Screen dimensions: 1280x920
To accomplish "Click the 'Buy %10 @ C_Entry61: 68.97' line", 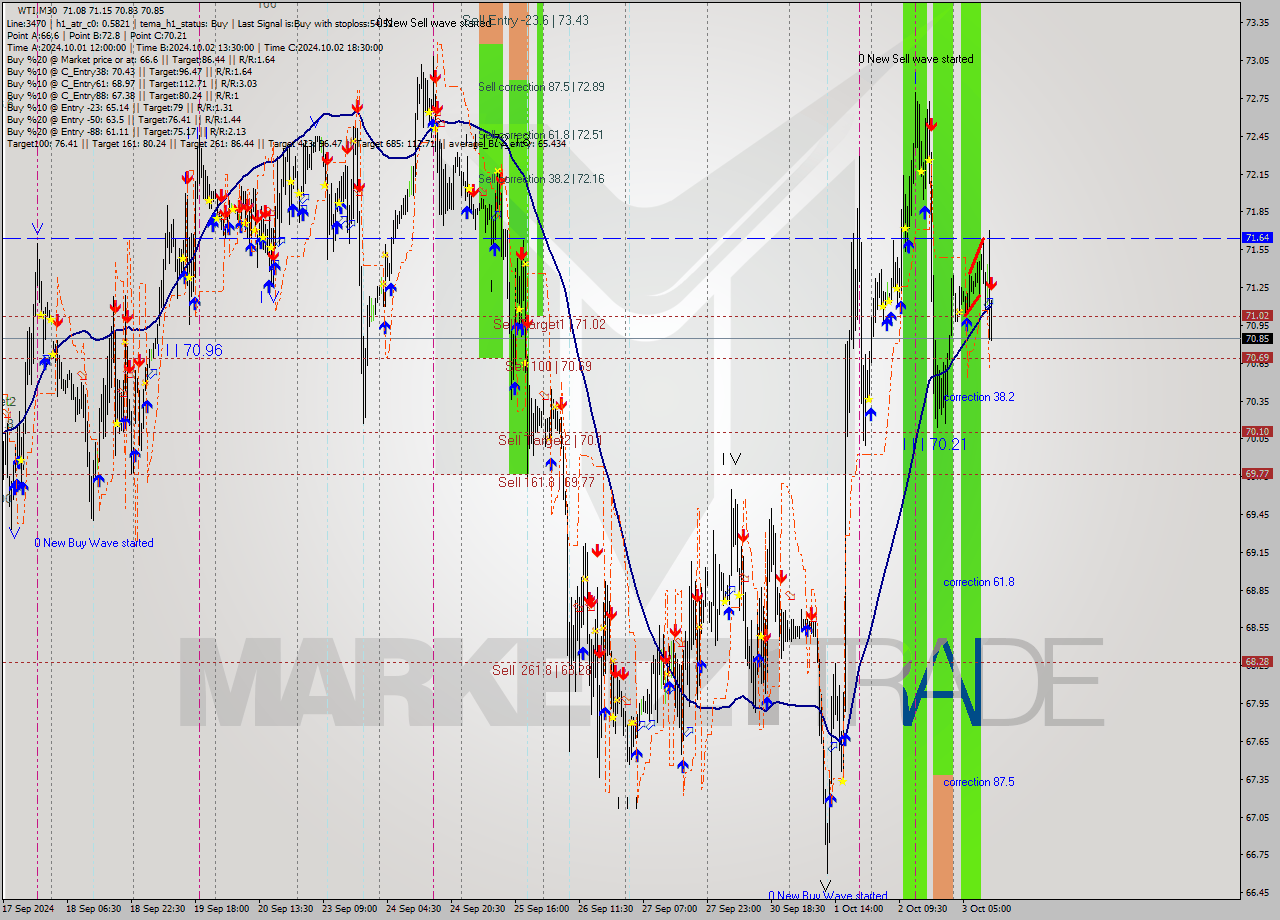I will [x=131, y=83].
